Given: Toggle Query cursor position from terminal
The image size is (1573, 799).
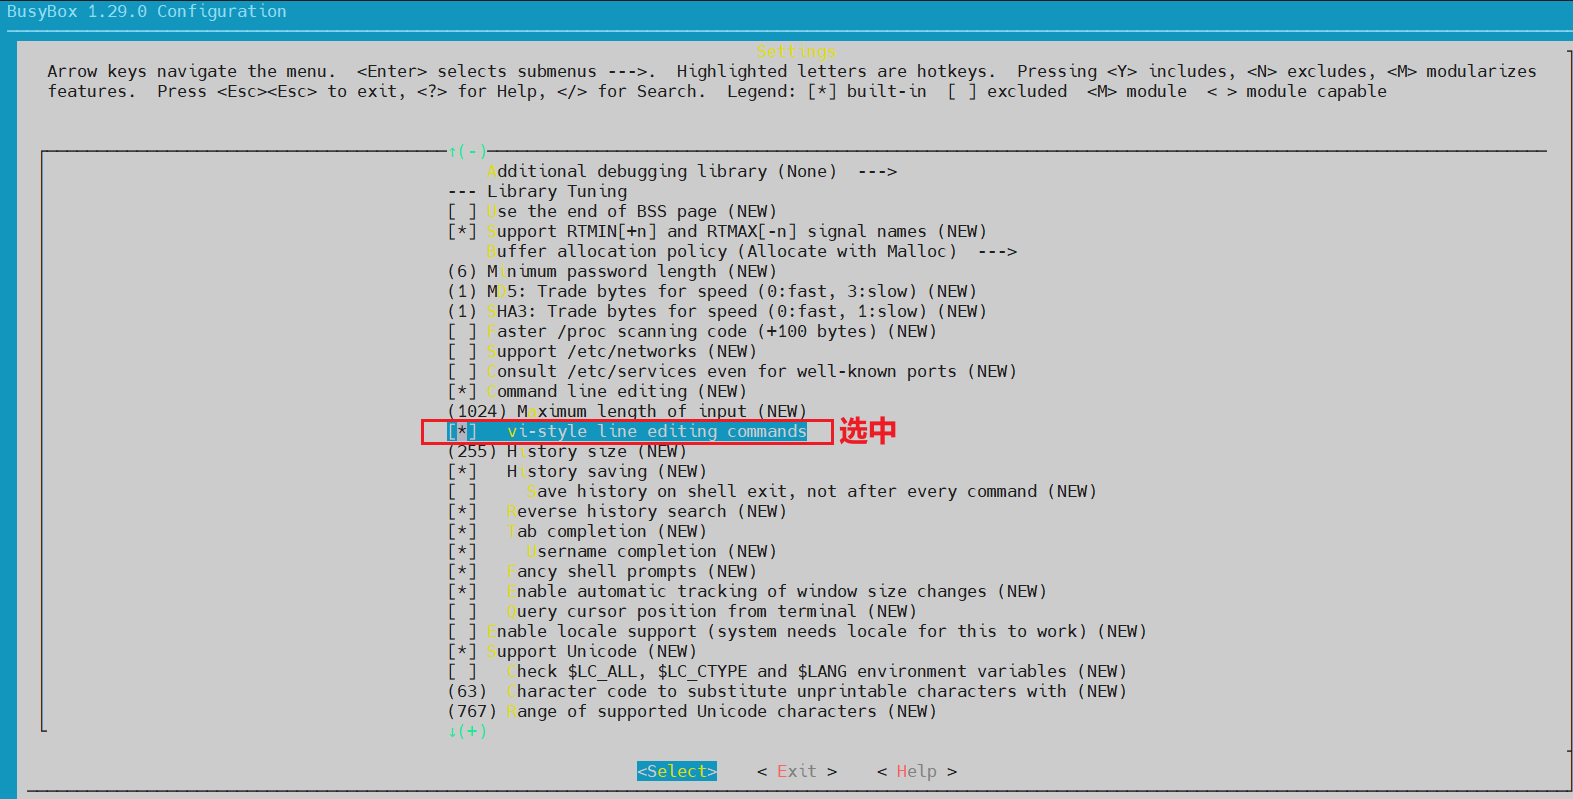Looking at the screenshot, I should coord(682,611).
